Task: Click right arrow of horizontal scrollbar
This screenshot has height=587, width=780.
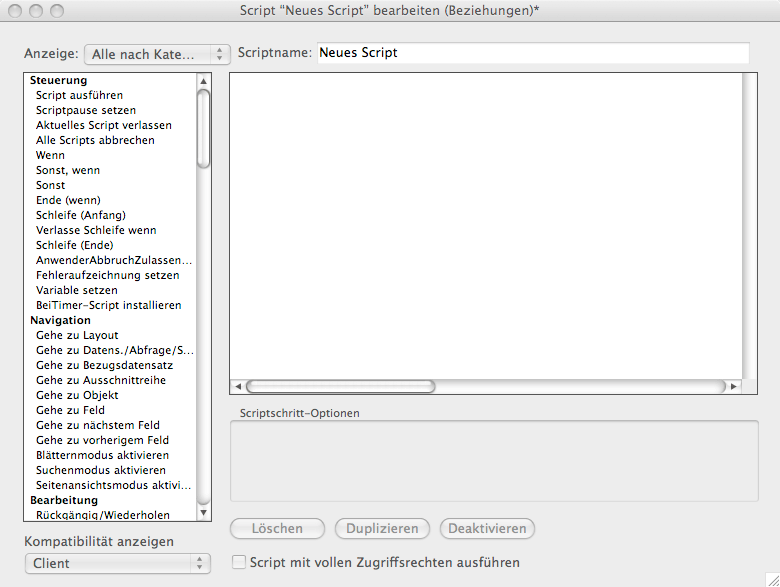Action: 734,386
